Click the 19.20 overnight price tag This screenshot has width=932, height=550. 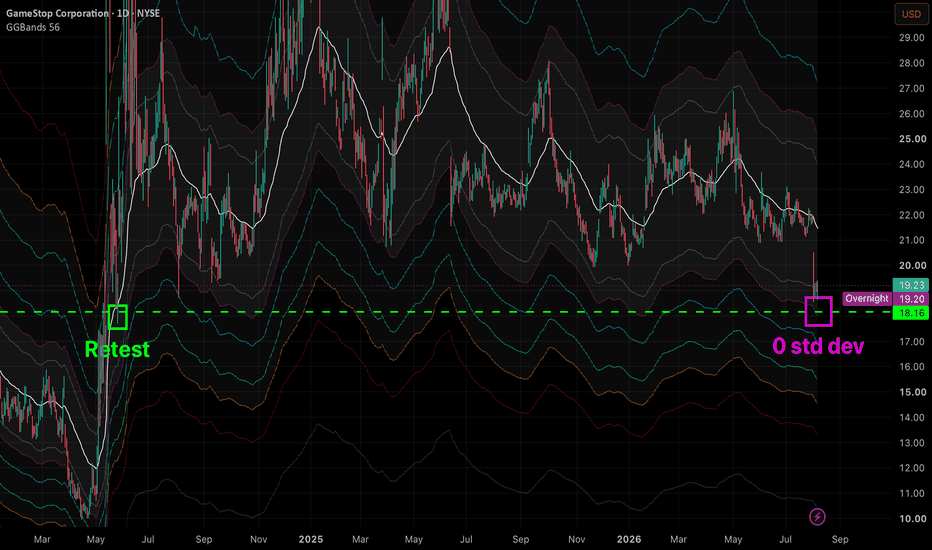point(911,299)
